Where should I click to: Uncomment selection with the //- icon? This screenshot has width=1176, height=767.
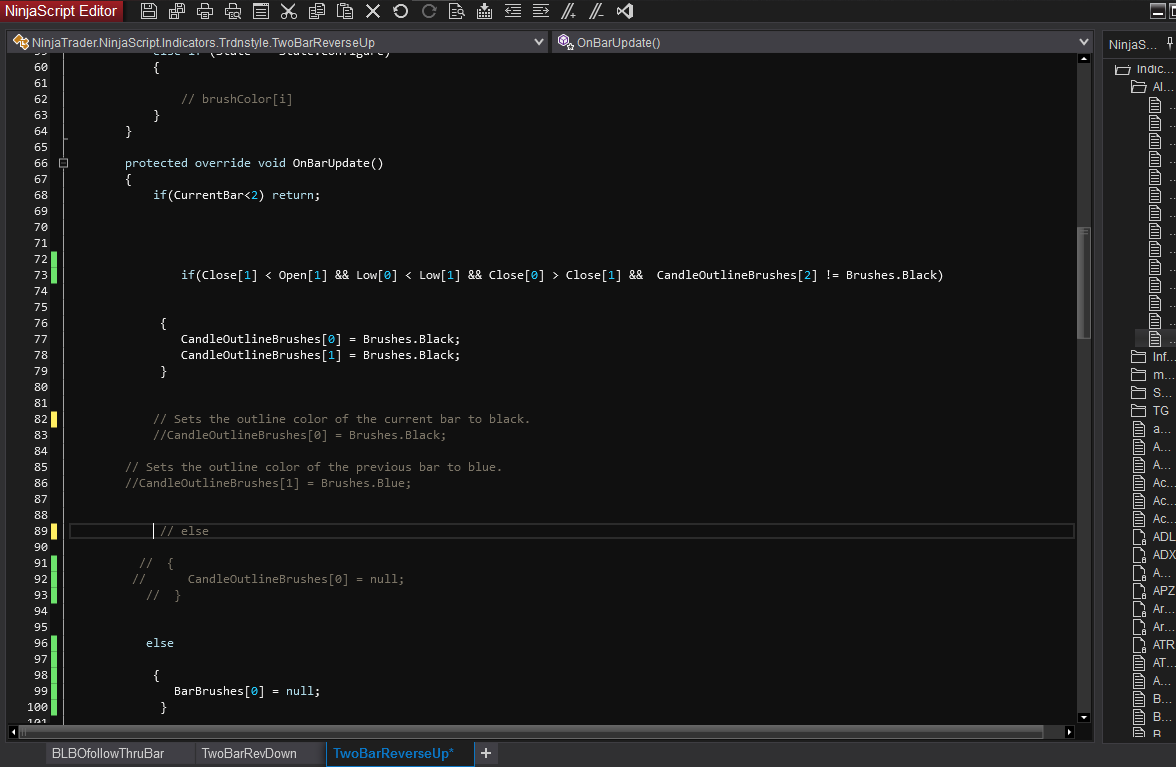[597, 12]
